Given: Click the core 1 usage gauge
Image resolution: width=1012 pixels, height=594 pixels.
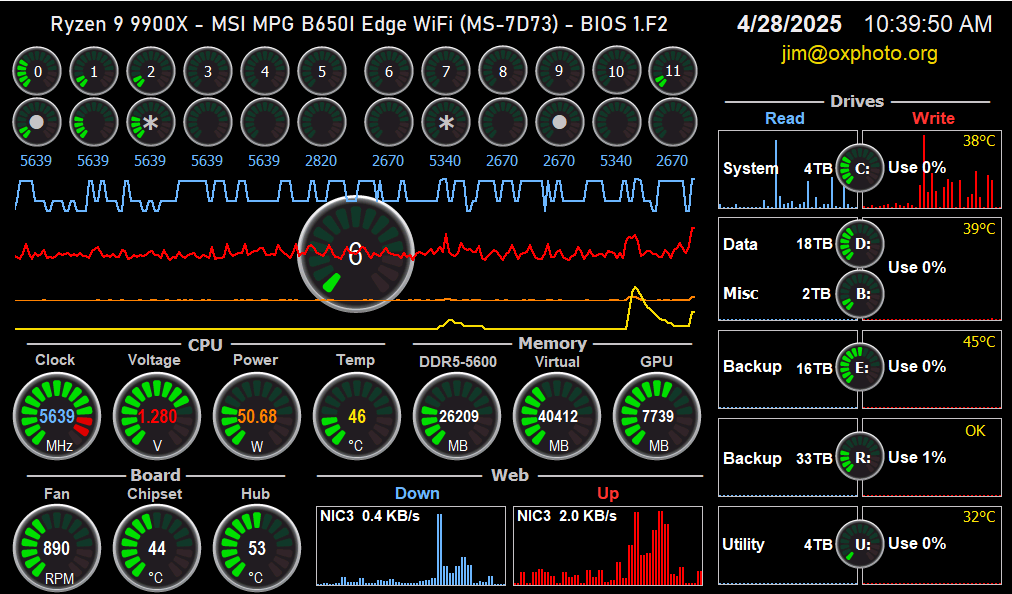Looking at the screenshot, I should pyautogui.click(x=94, y=71).
